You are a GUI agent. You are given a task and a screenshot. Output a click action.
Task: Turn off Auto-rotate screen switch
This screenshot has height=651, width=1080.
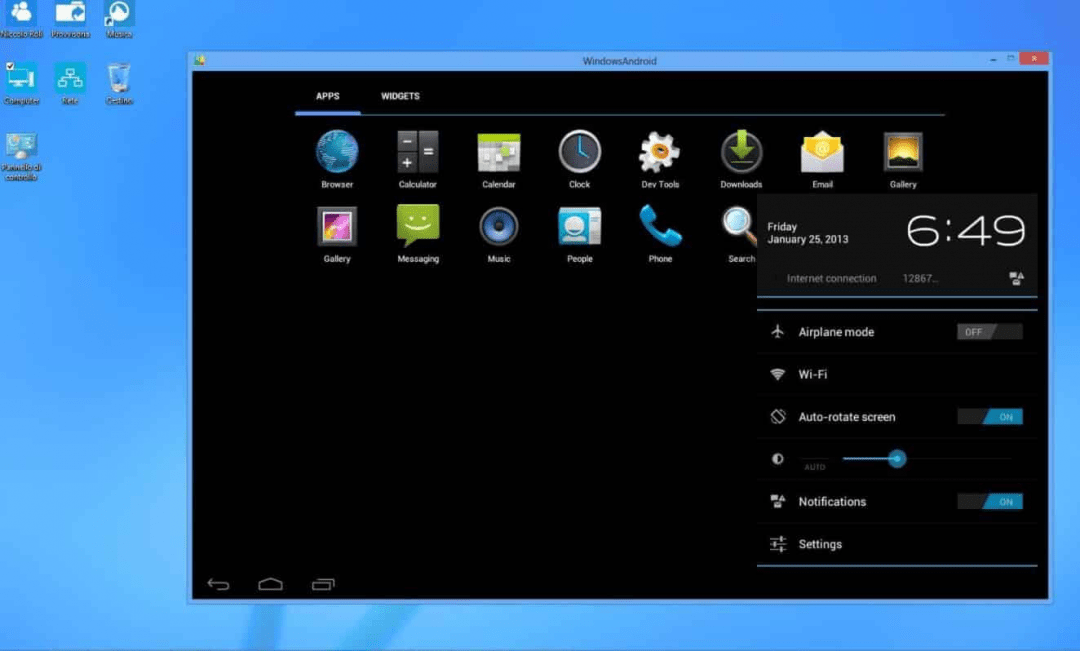coord(989,417)
